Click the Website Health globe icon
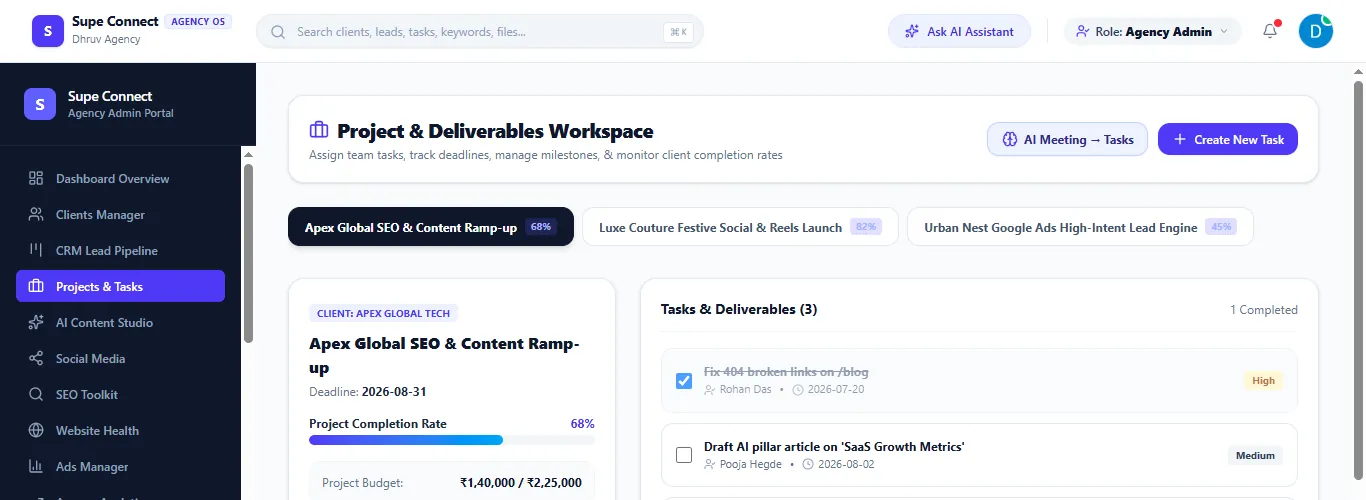Image resolution: width=1366 pixels, height=500 pixels. point(36,431)
